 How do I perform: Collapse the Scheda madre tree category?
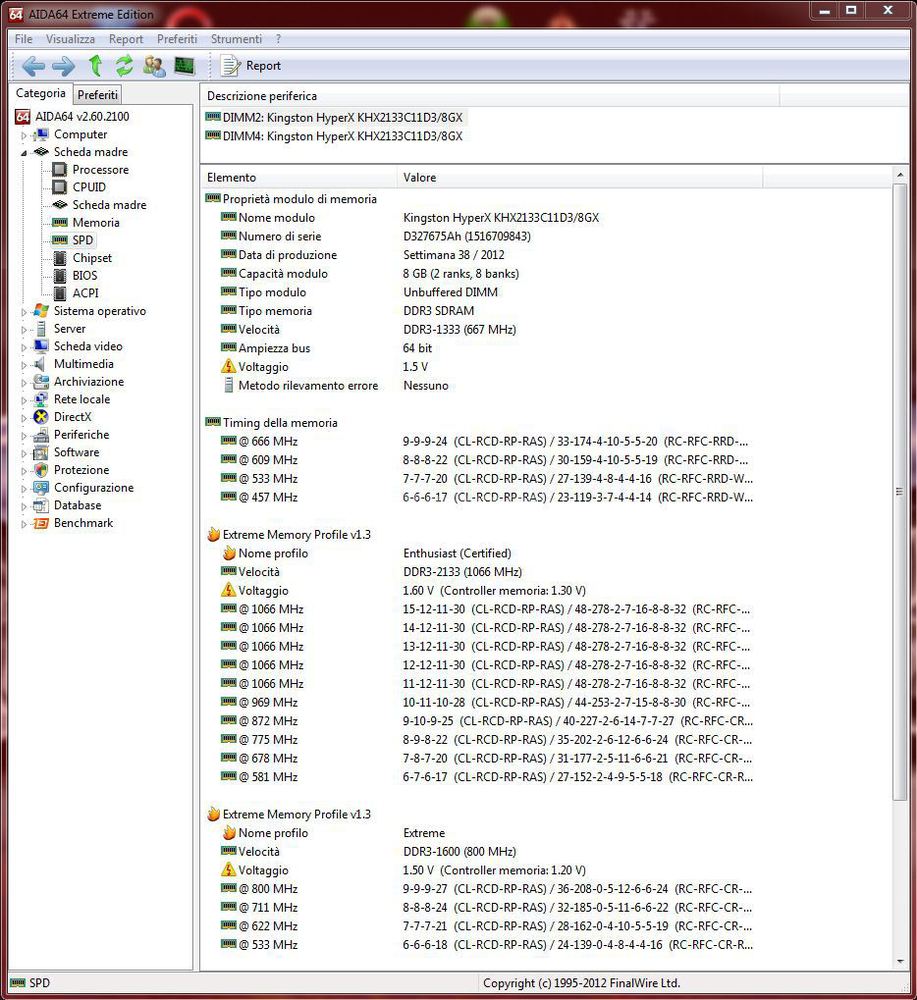click(24, 152)
